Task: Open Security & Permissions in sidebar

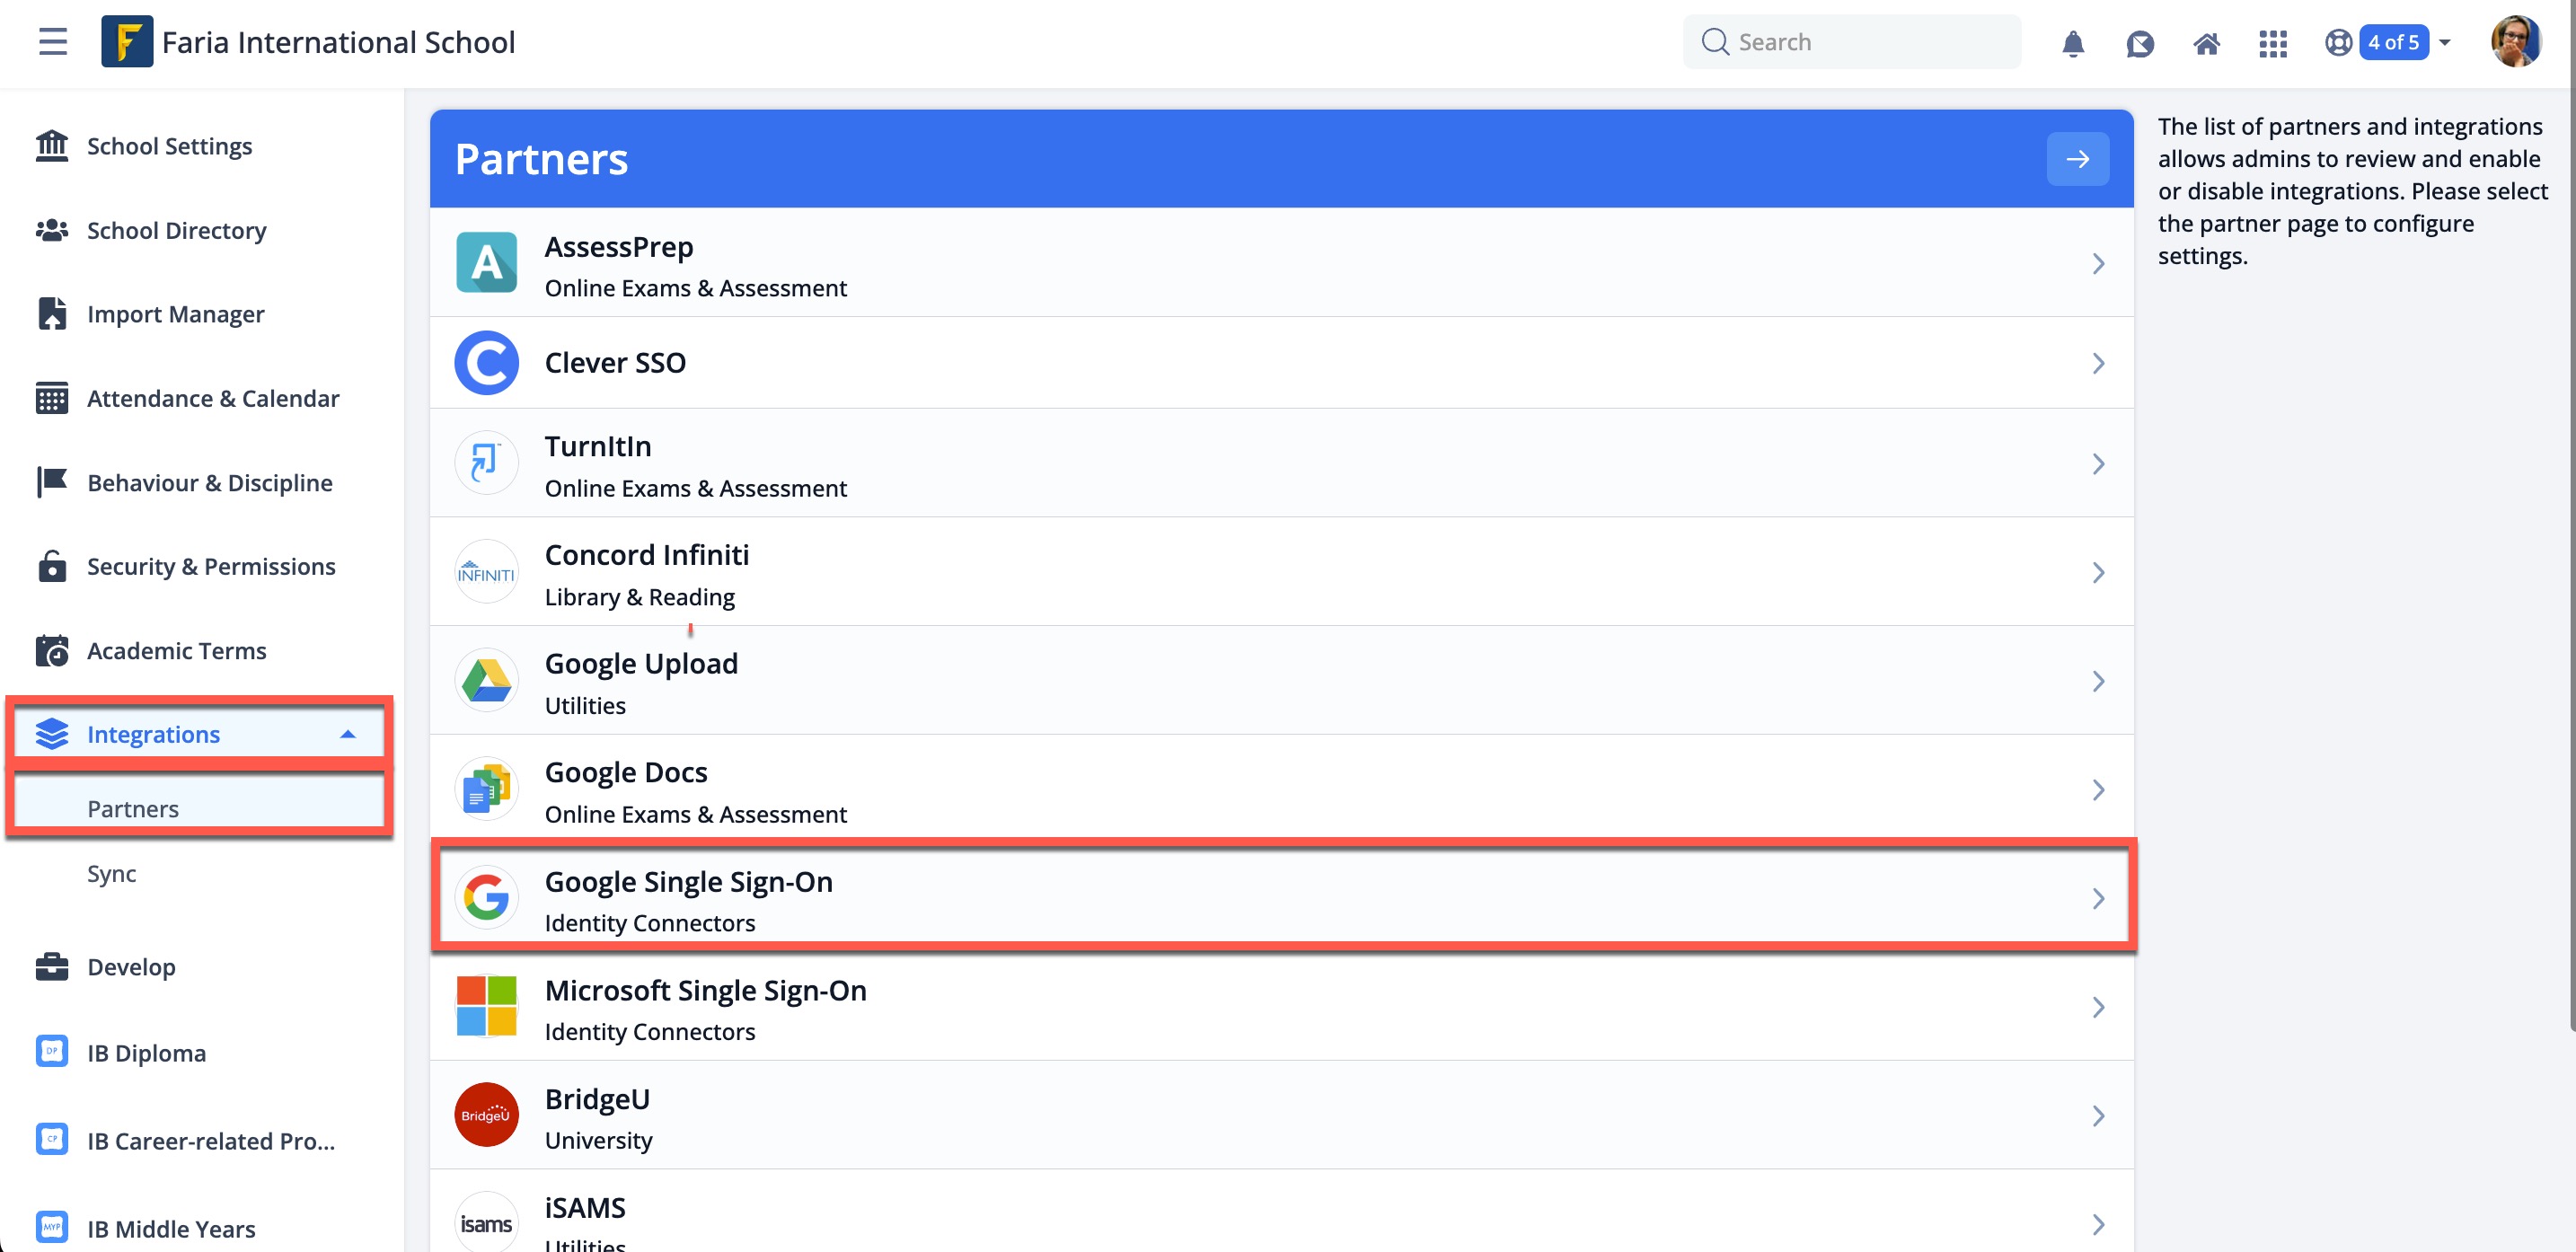Action: click(200, 566)
